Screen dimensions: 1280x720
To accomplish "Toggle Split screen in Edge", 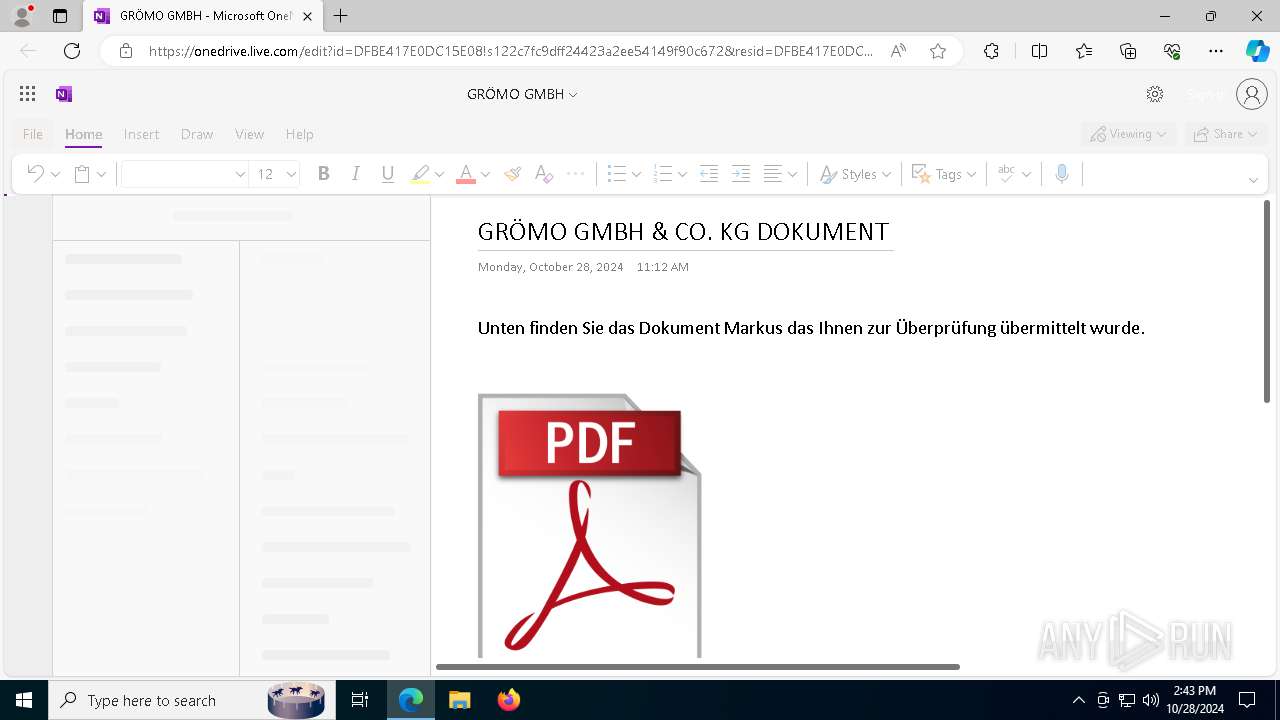I will coord(1039,51).
